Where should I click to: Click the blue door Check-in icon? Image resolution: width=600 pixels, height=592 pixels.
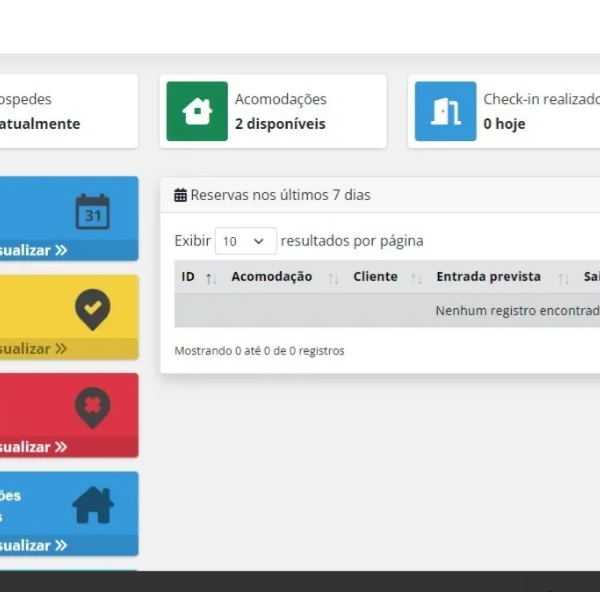click(x=445, y=111)
